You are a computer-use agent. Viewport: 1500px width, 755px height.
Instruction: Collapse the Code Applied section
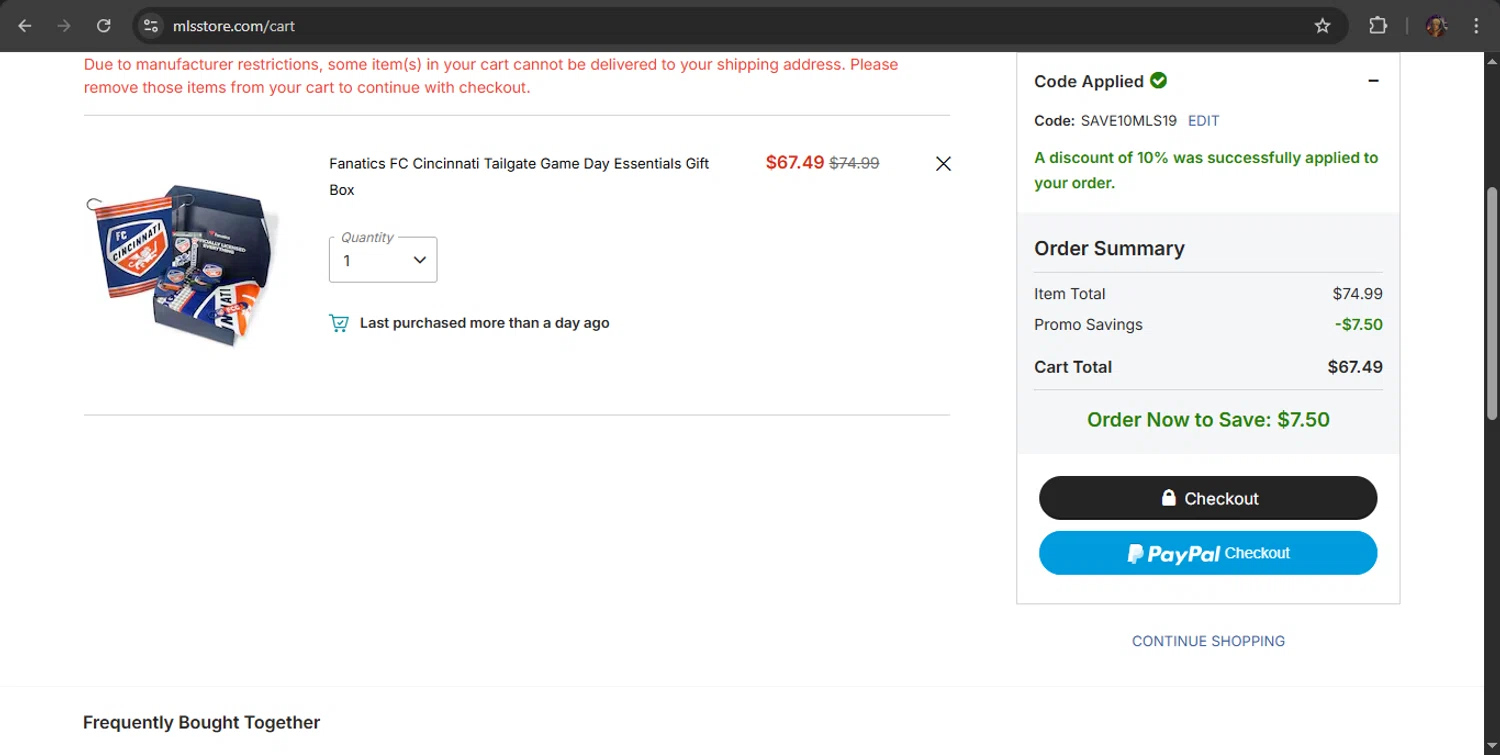pyautogui.click(x=1373, y=81)
